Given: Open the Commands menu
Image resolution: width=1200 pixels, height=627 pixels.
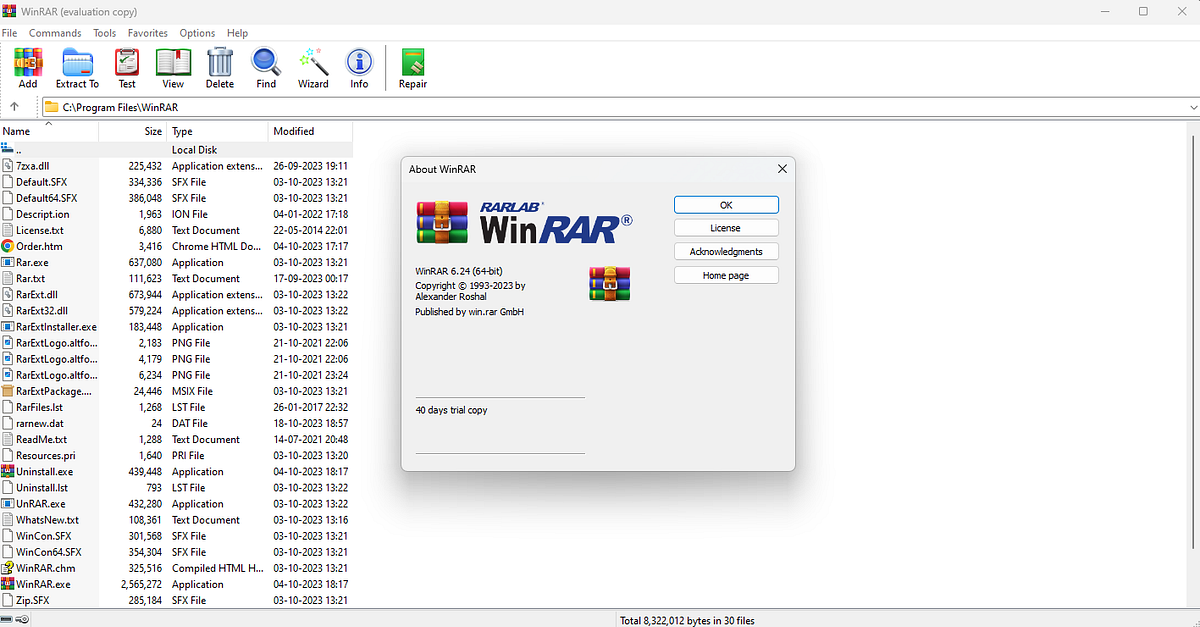Looking at the screenshot, I should click(x=55, y=32).
